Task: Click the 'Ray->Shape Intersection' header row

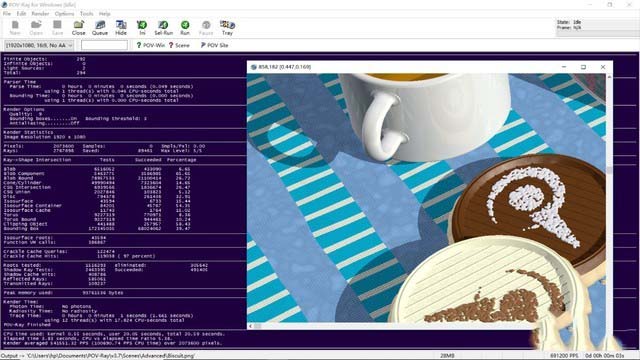Action: 100,160
